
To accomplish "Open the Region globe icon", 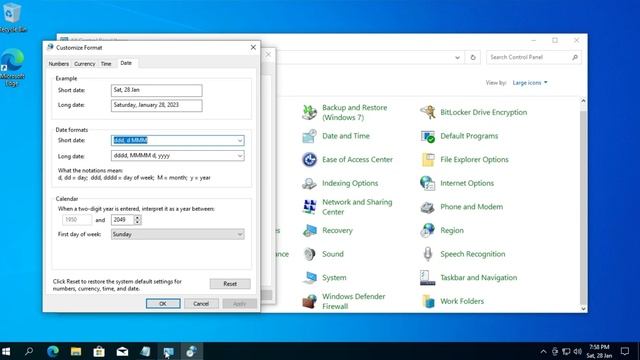I will coord(427,231).
